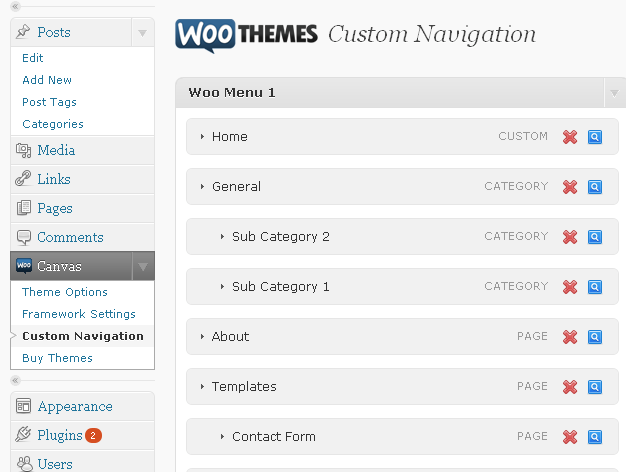This screenshot has width=626, height=472.
Task: Remove Sub Category 2 with red X
Action: (570, 237)
